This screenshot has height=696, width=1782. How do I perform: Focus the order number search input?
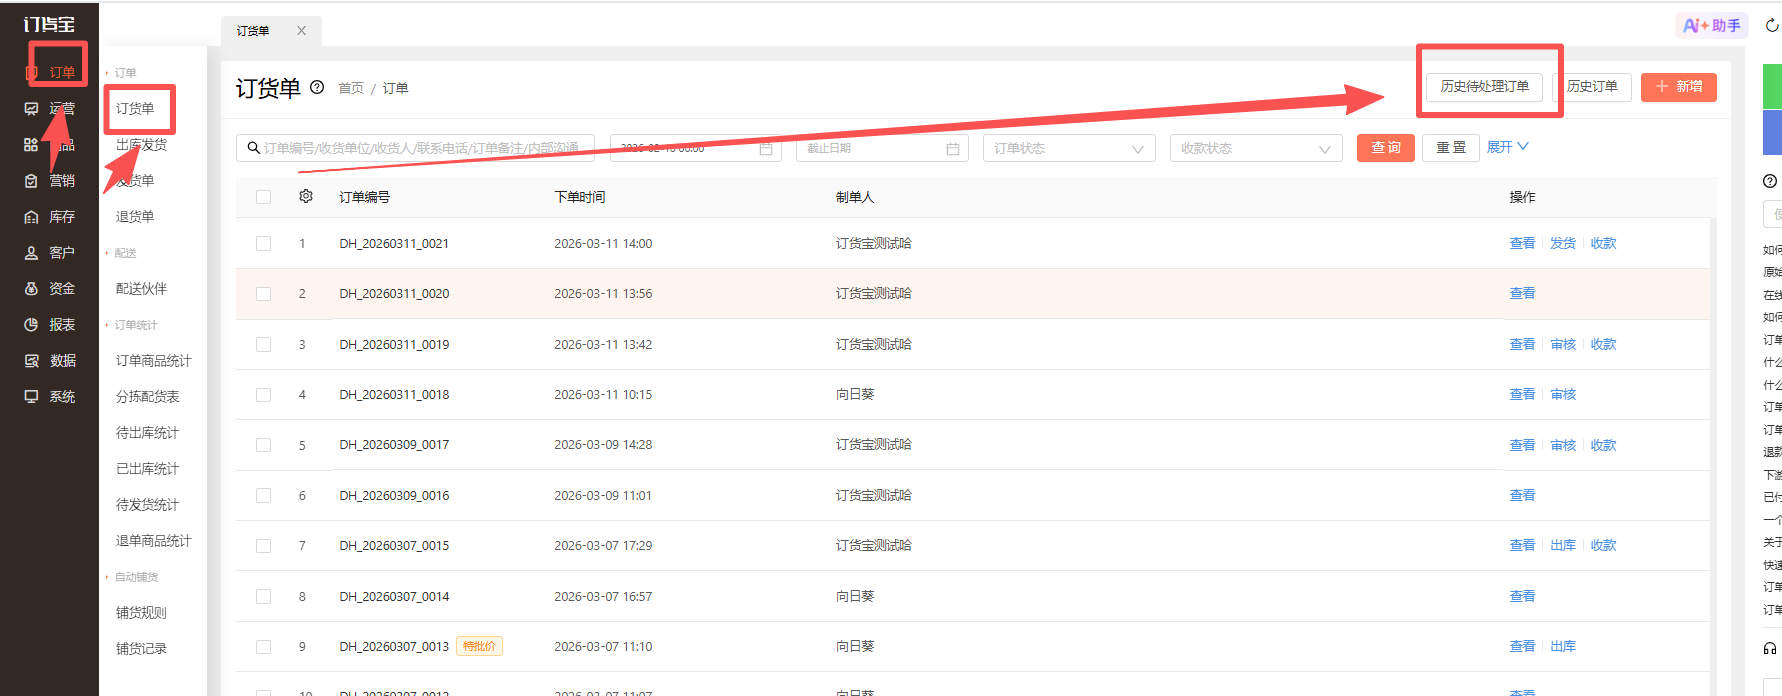coord(415,148)
